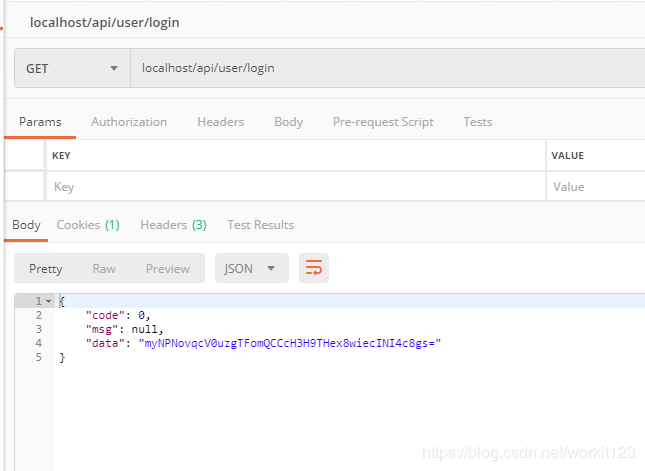Switch response view to Raw
This screenshot has height=471, width=645.
[x=104, y=268]
